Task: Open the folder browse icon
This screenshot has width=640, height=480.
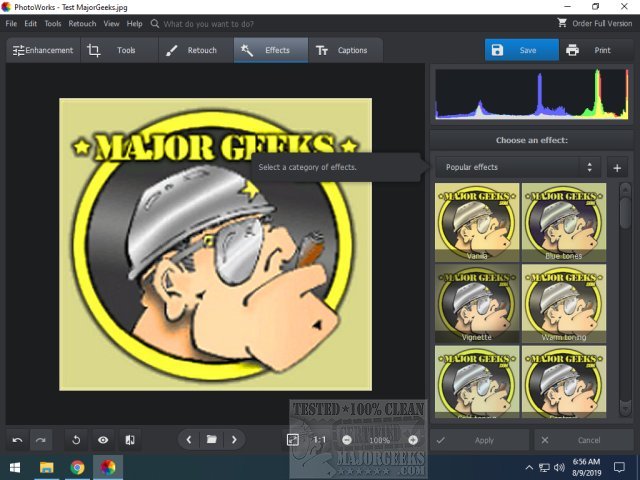Action: (x=212, y=439)
